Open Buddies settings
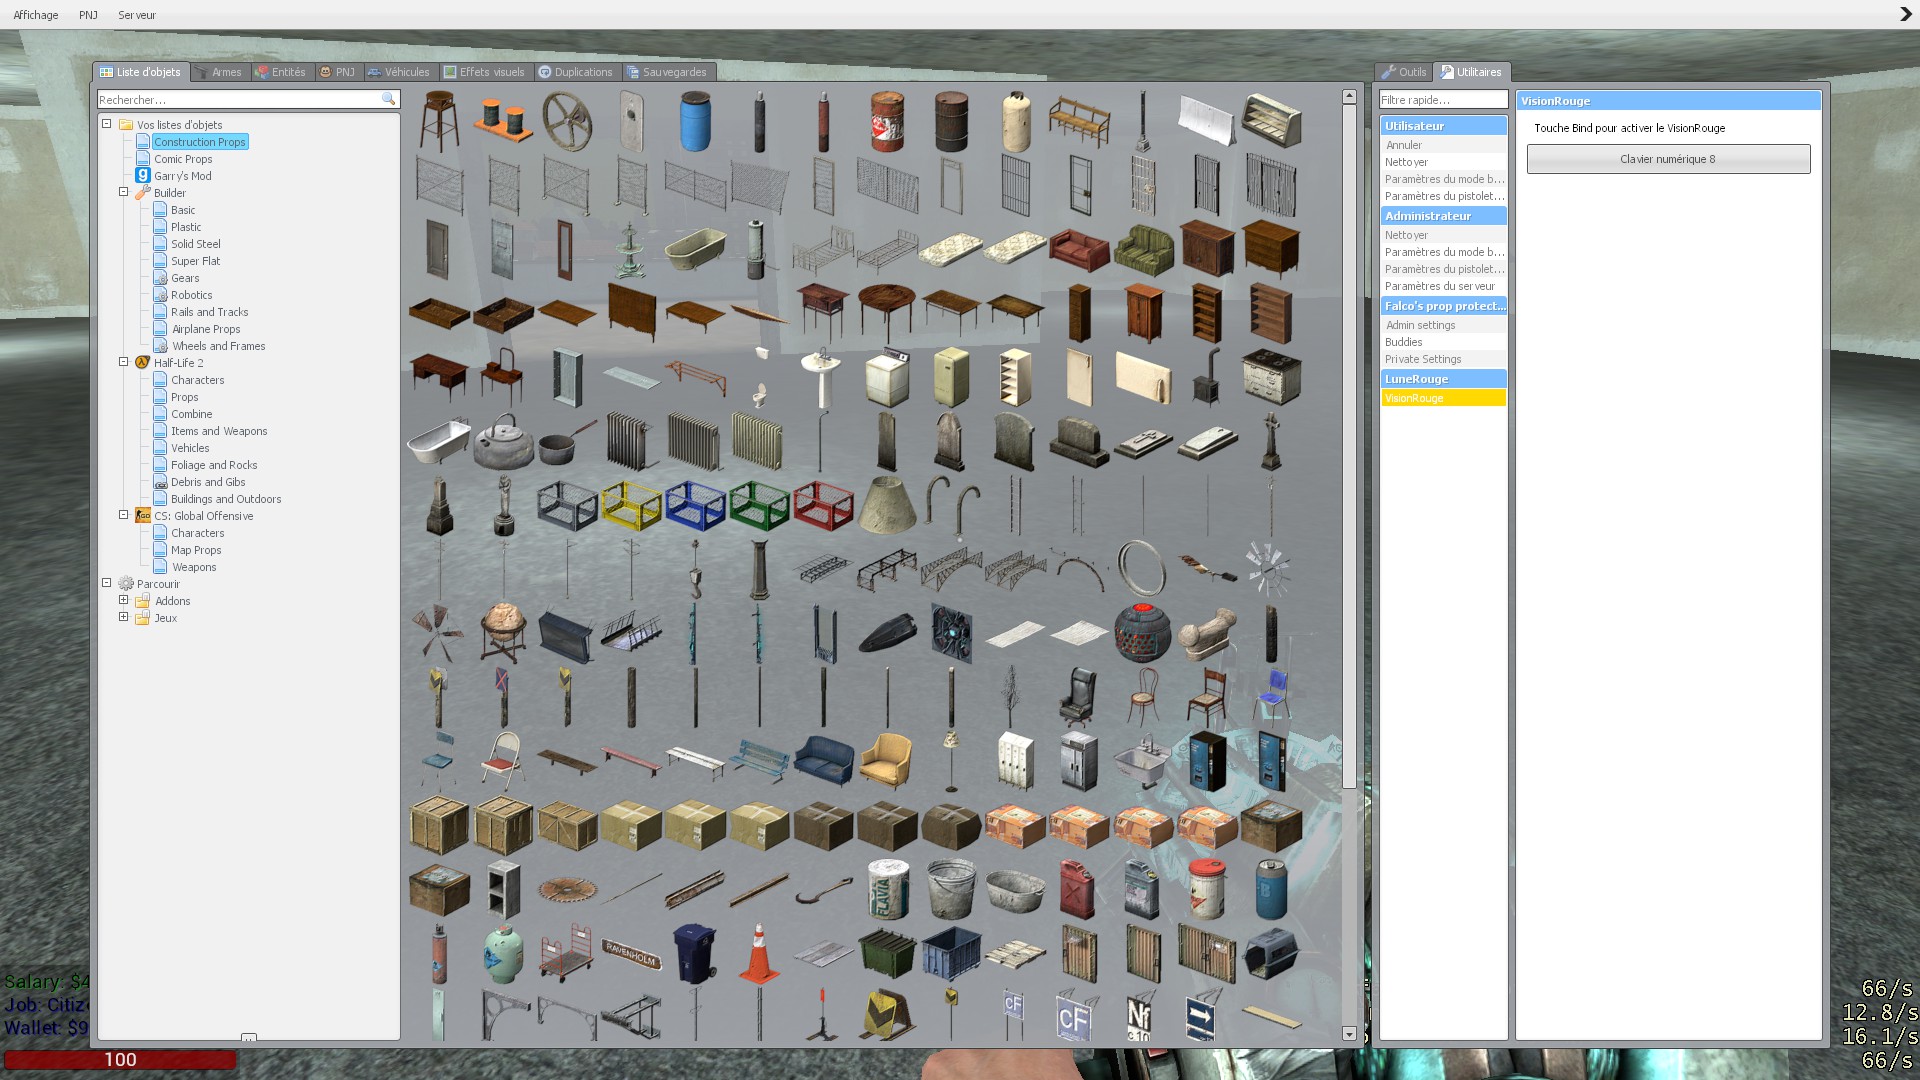Viewport: 1920px width, 1080px height. coord(1443,342)
